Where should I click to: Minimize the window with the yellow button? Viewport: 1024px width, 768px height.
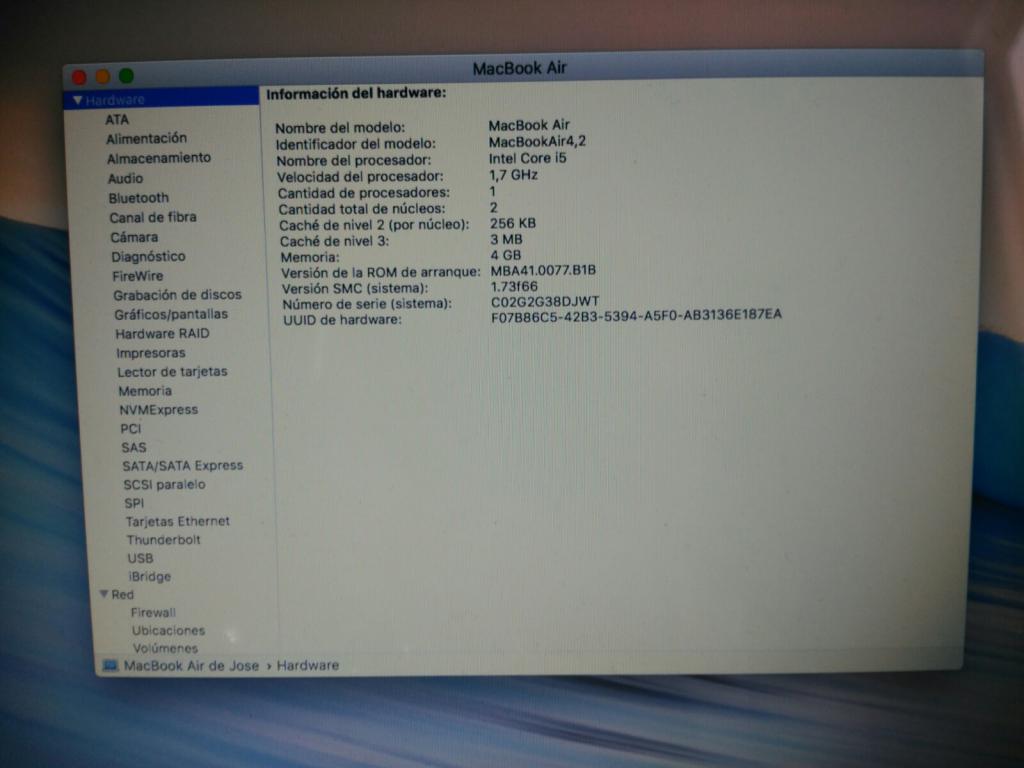103,76
